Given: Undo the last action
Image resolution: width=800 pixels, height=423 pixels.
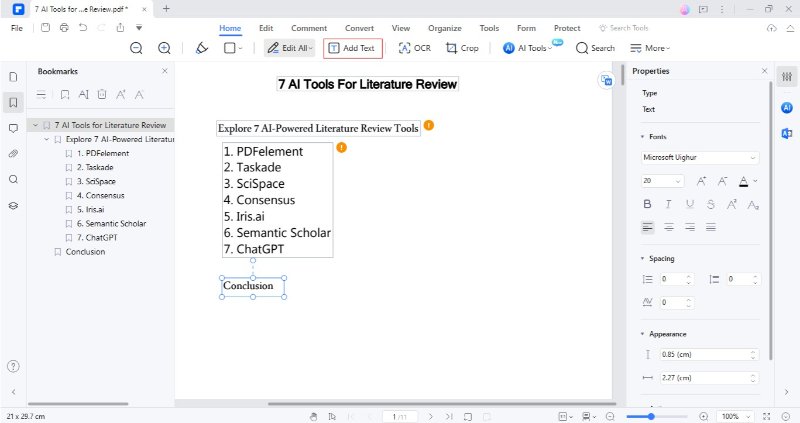Looking at the screenshot, I should point(83,28).
